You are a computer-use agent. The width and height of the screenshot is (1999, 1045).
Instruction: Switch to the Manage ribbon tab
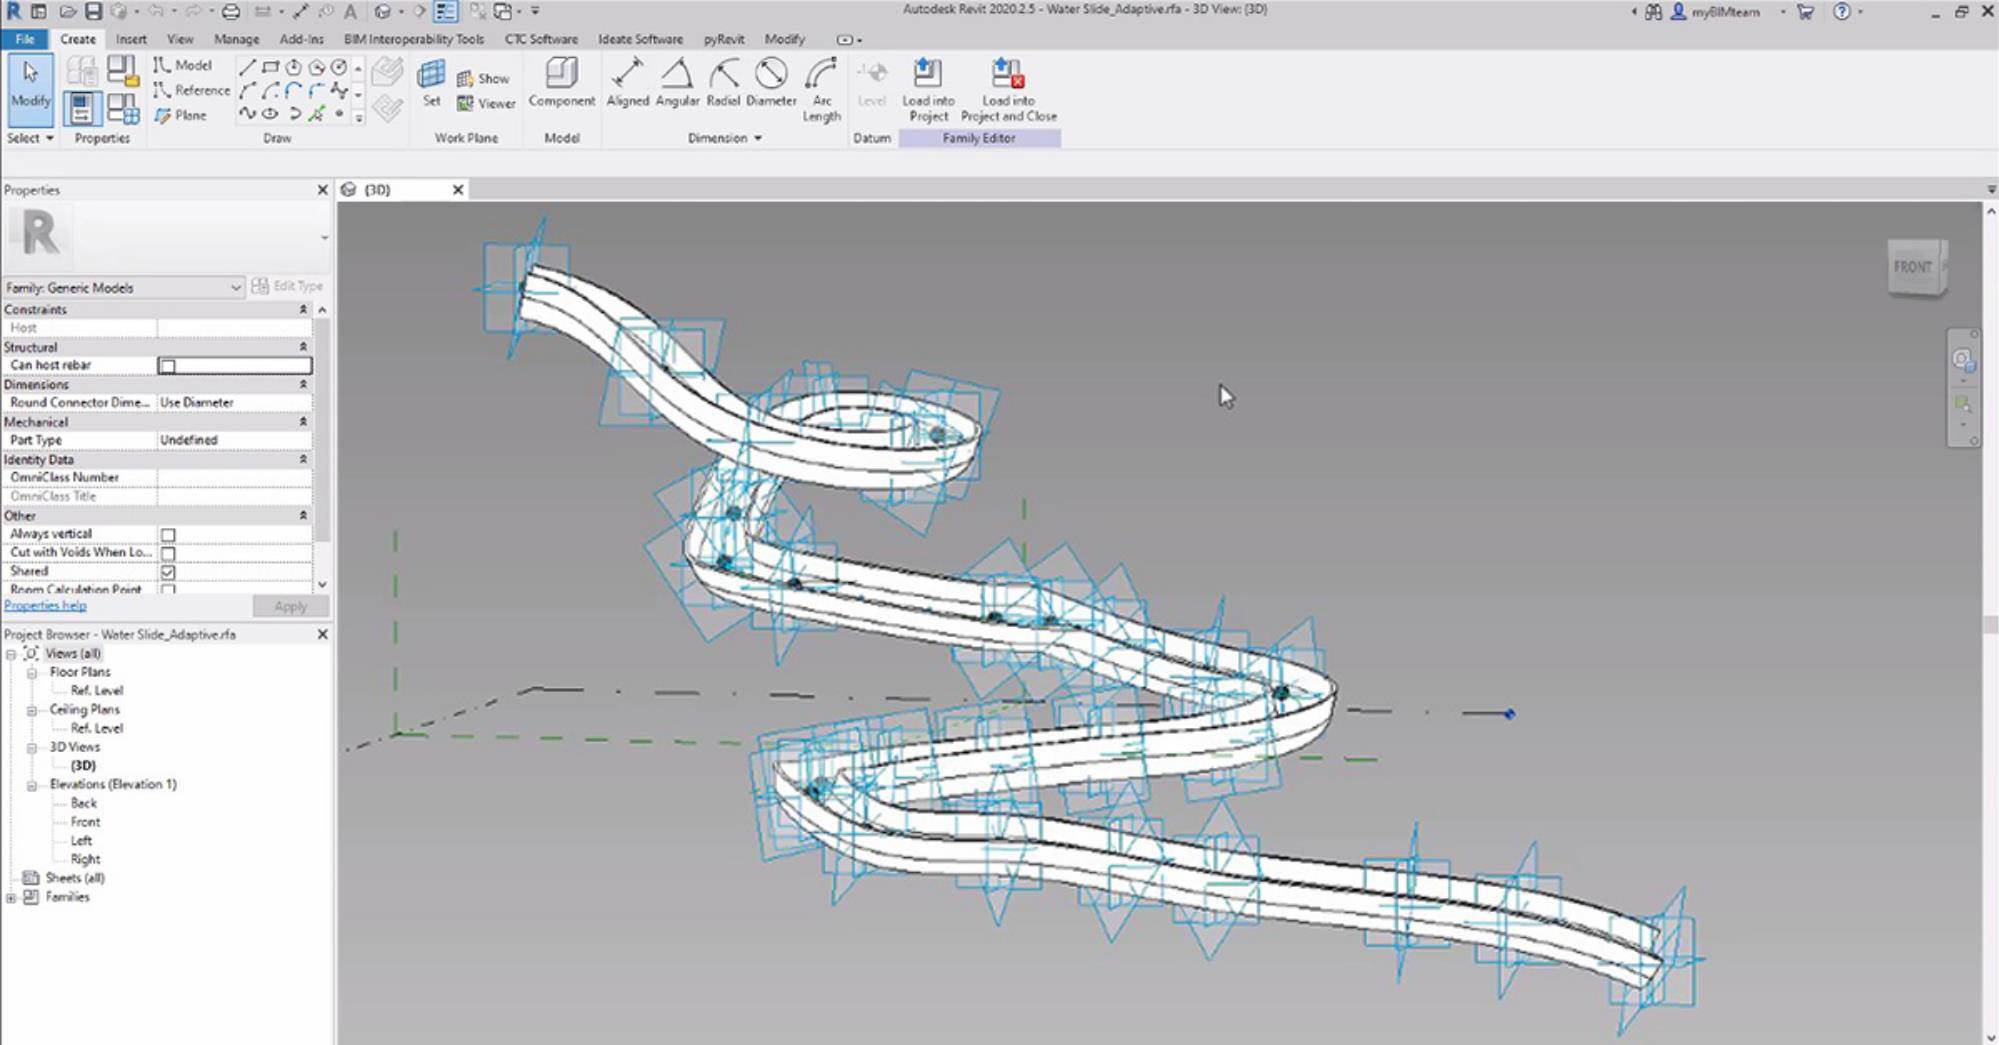tap(236, 39)
